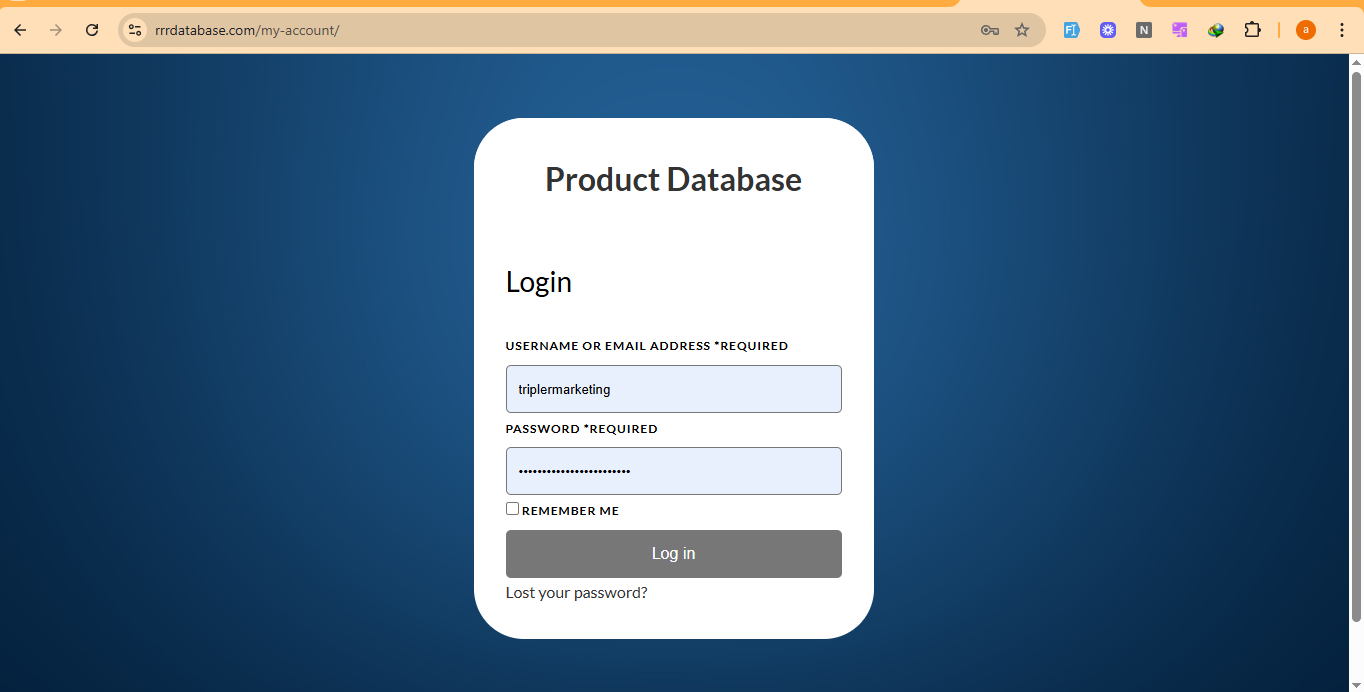This screenshot has width=1364, height=692.
Task: Click the browser back arrow
Action: click(x=20, y=30)
